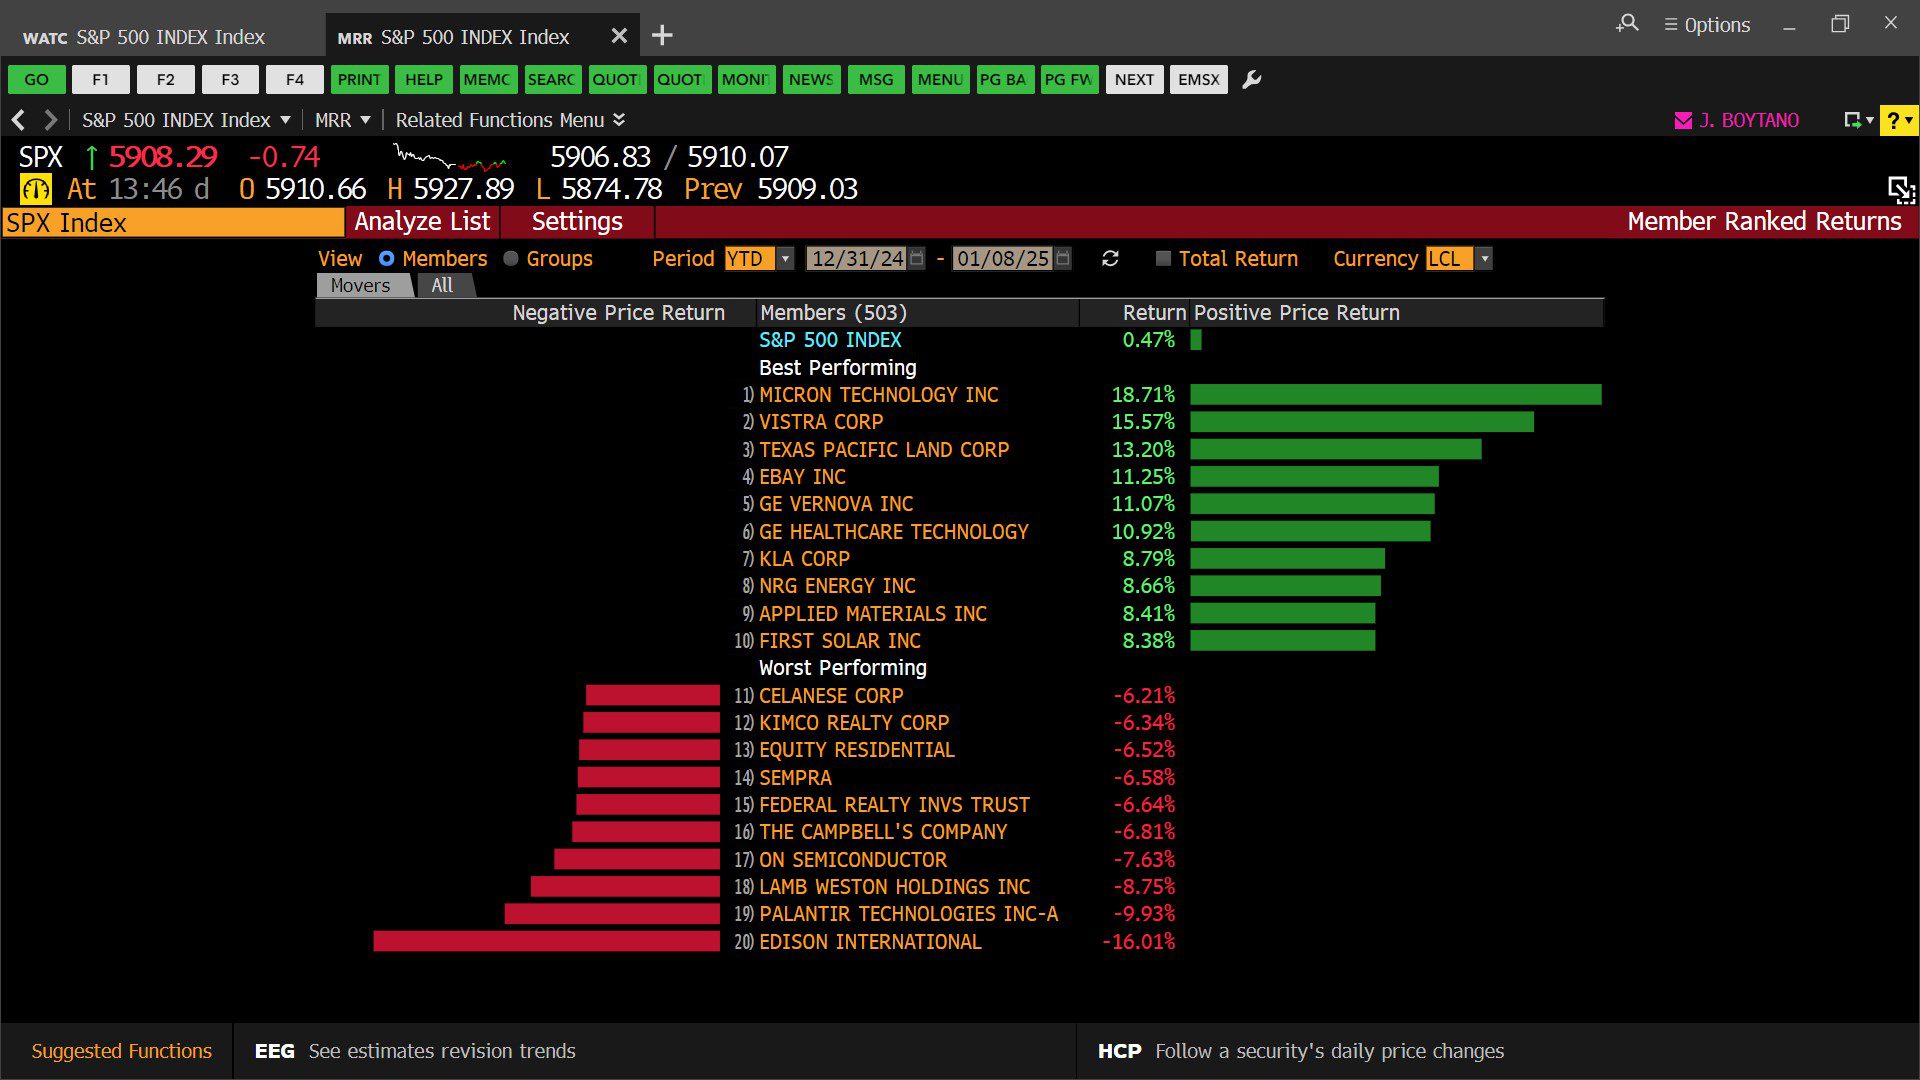Open calendar picker for end date 01/08/25
The height and width of the screenshot is (1080, 1920).
point(1063,259)
